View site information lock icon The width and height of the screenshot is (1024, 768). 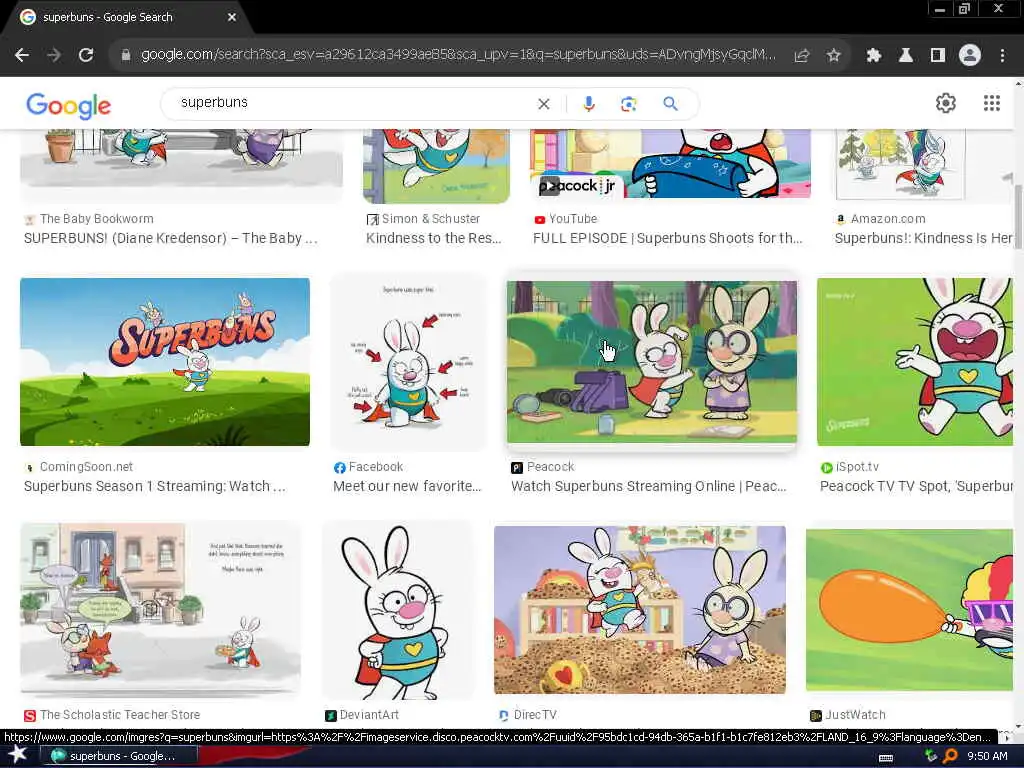click(126, 56)
